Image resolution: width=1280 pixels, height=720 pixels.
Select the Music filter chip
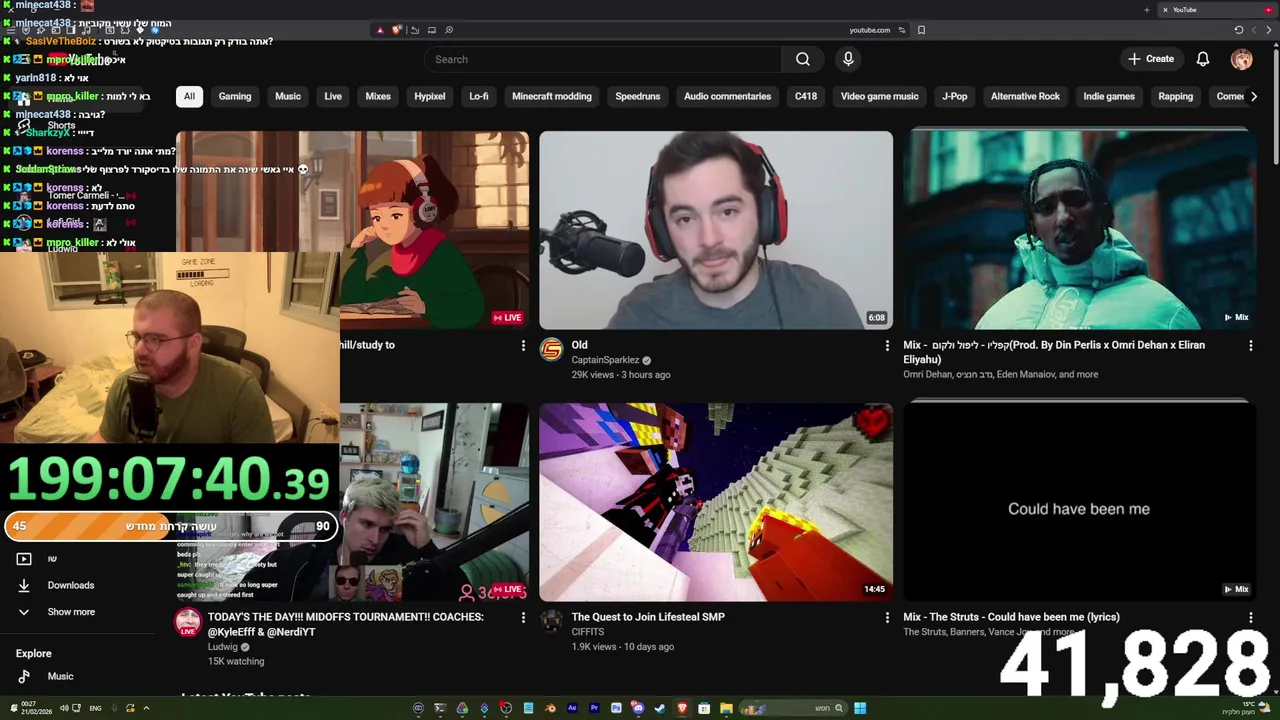pyautogui.click(x=288, y=96)
